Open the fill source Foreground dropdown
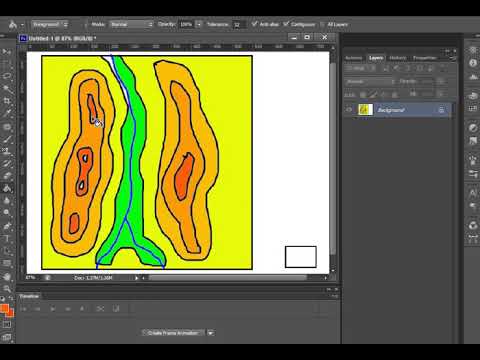The height and width of the screenshot is (360, 480). (x=50, y=24)
